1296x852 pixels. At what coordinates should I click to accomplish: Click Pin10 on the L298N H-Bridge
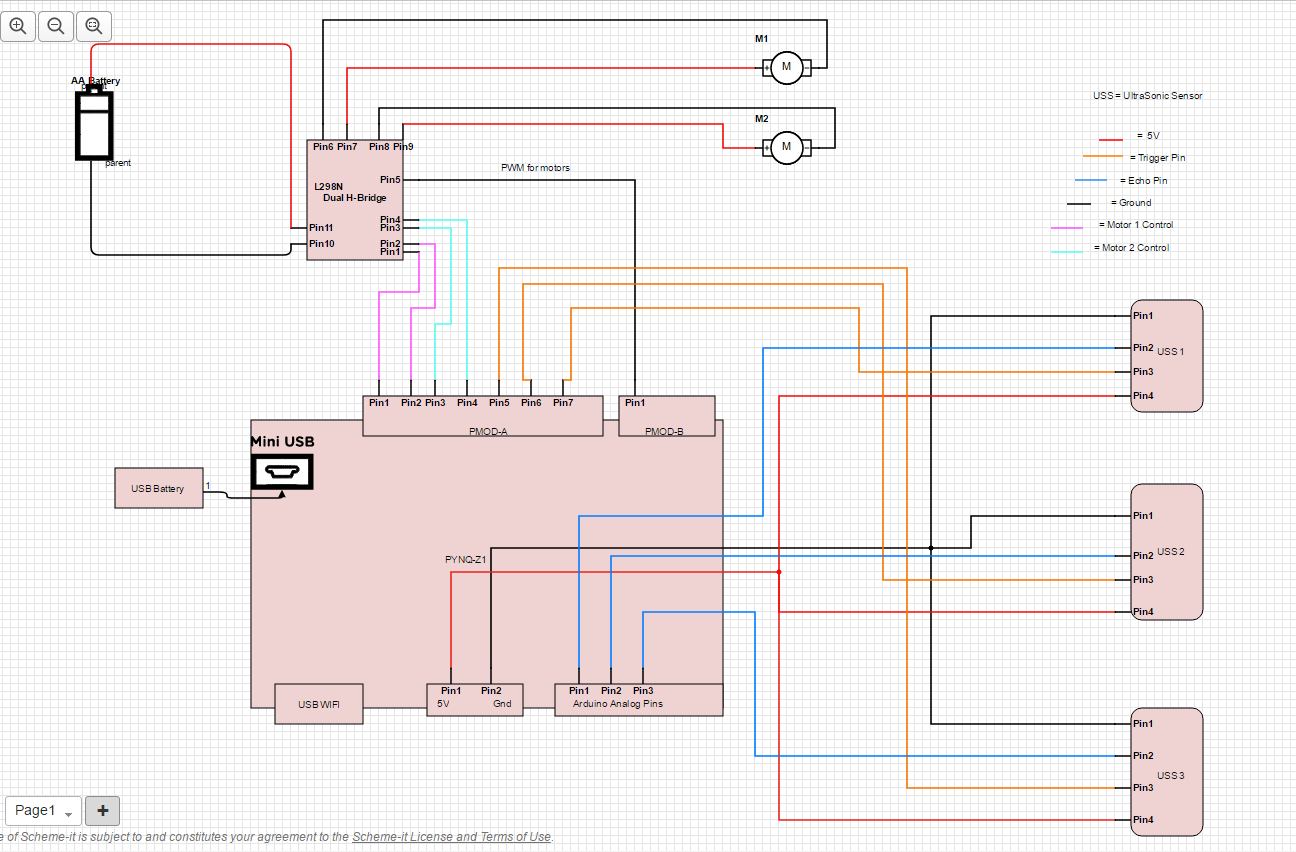coord(321,243)
